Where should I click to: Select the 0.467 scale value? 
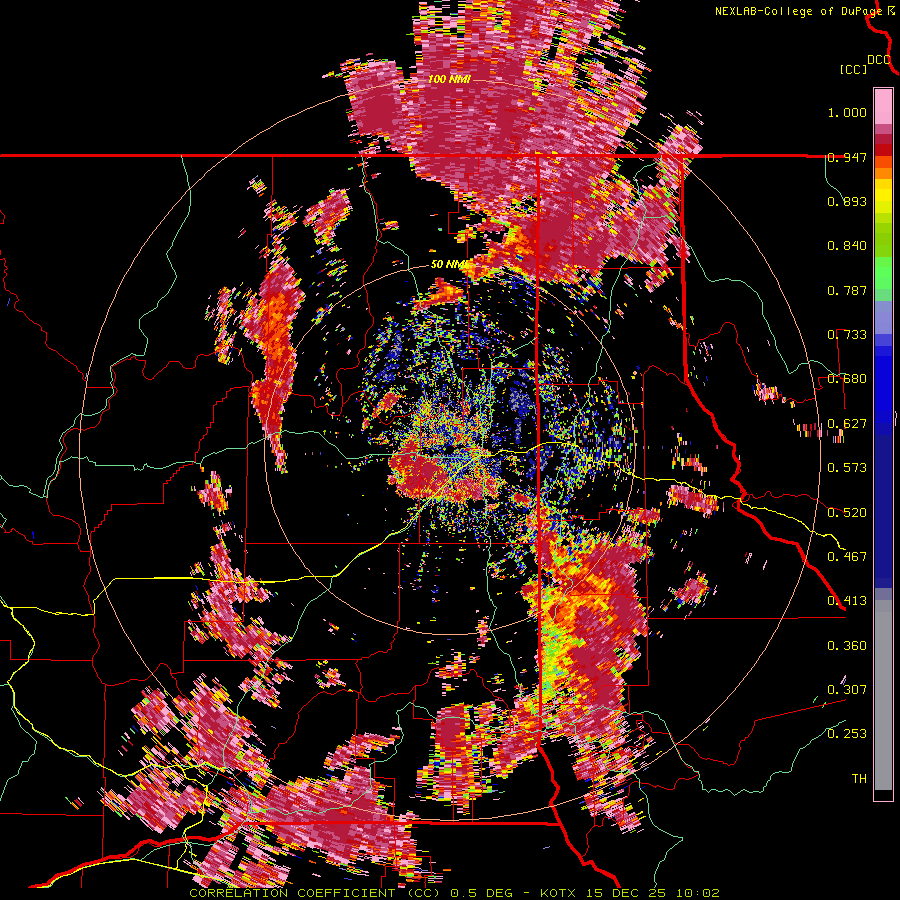pos(847,556)
